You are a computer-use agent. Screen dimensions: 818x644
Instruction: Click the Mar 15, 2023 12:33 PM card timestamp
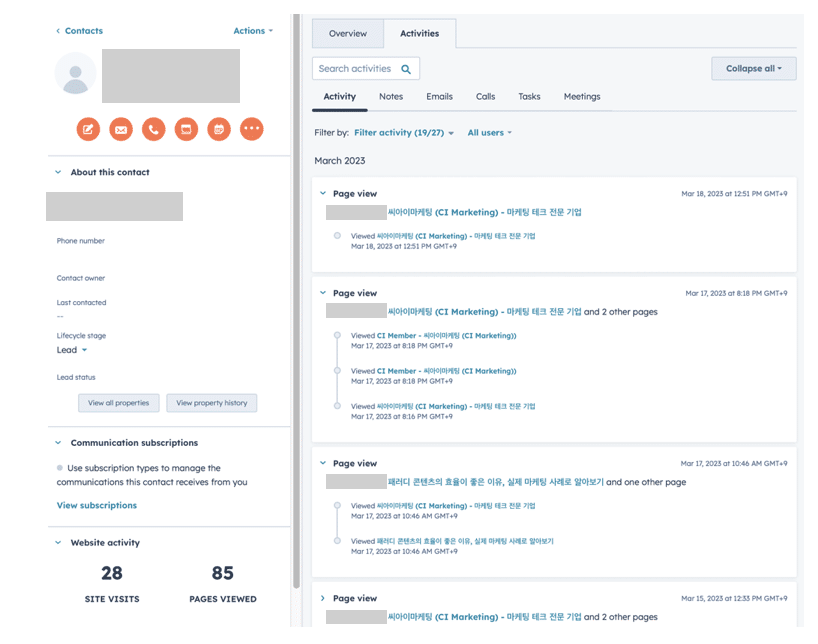coord(734,599)
